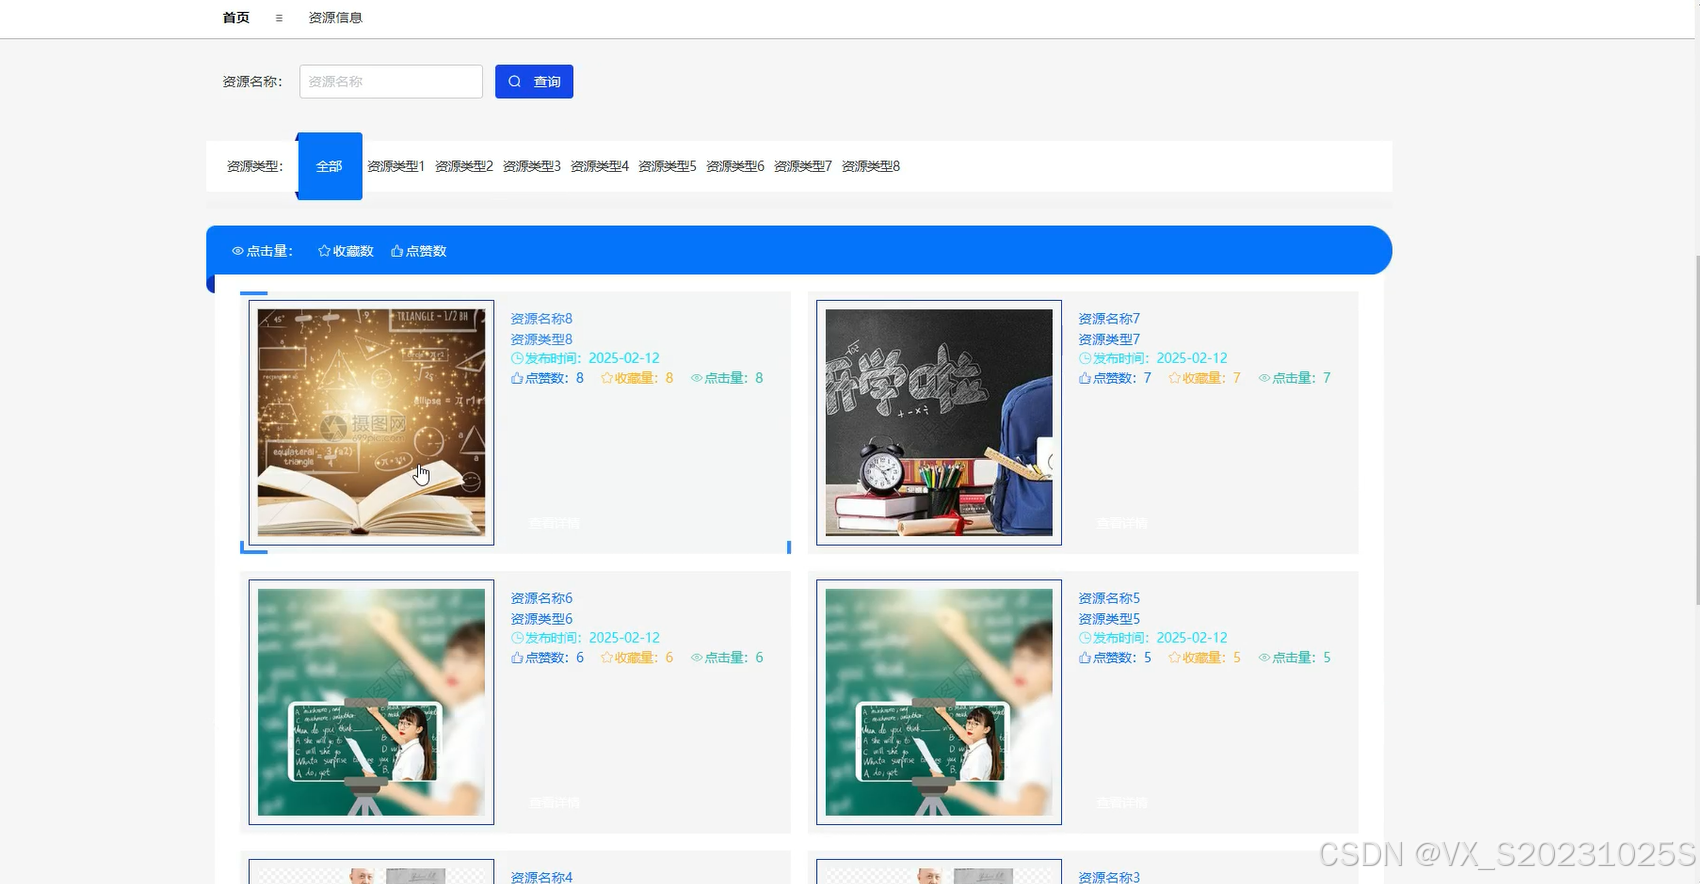Click the eye icon on 资源名称5 card
The height and width of the screenshot is (884, 1700).
tap(1265, 658)
